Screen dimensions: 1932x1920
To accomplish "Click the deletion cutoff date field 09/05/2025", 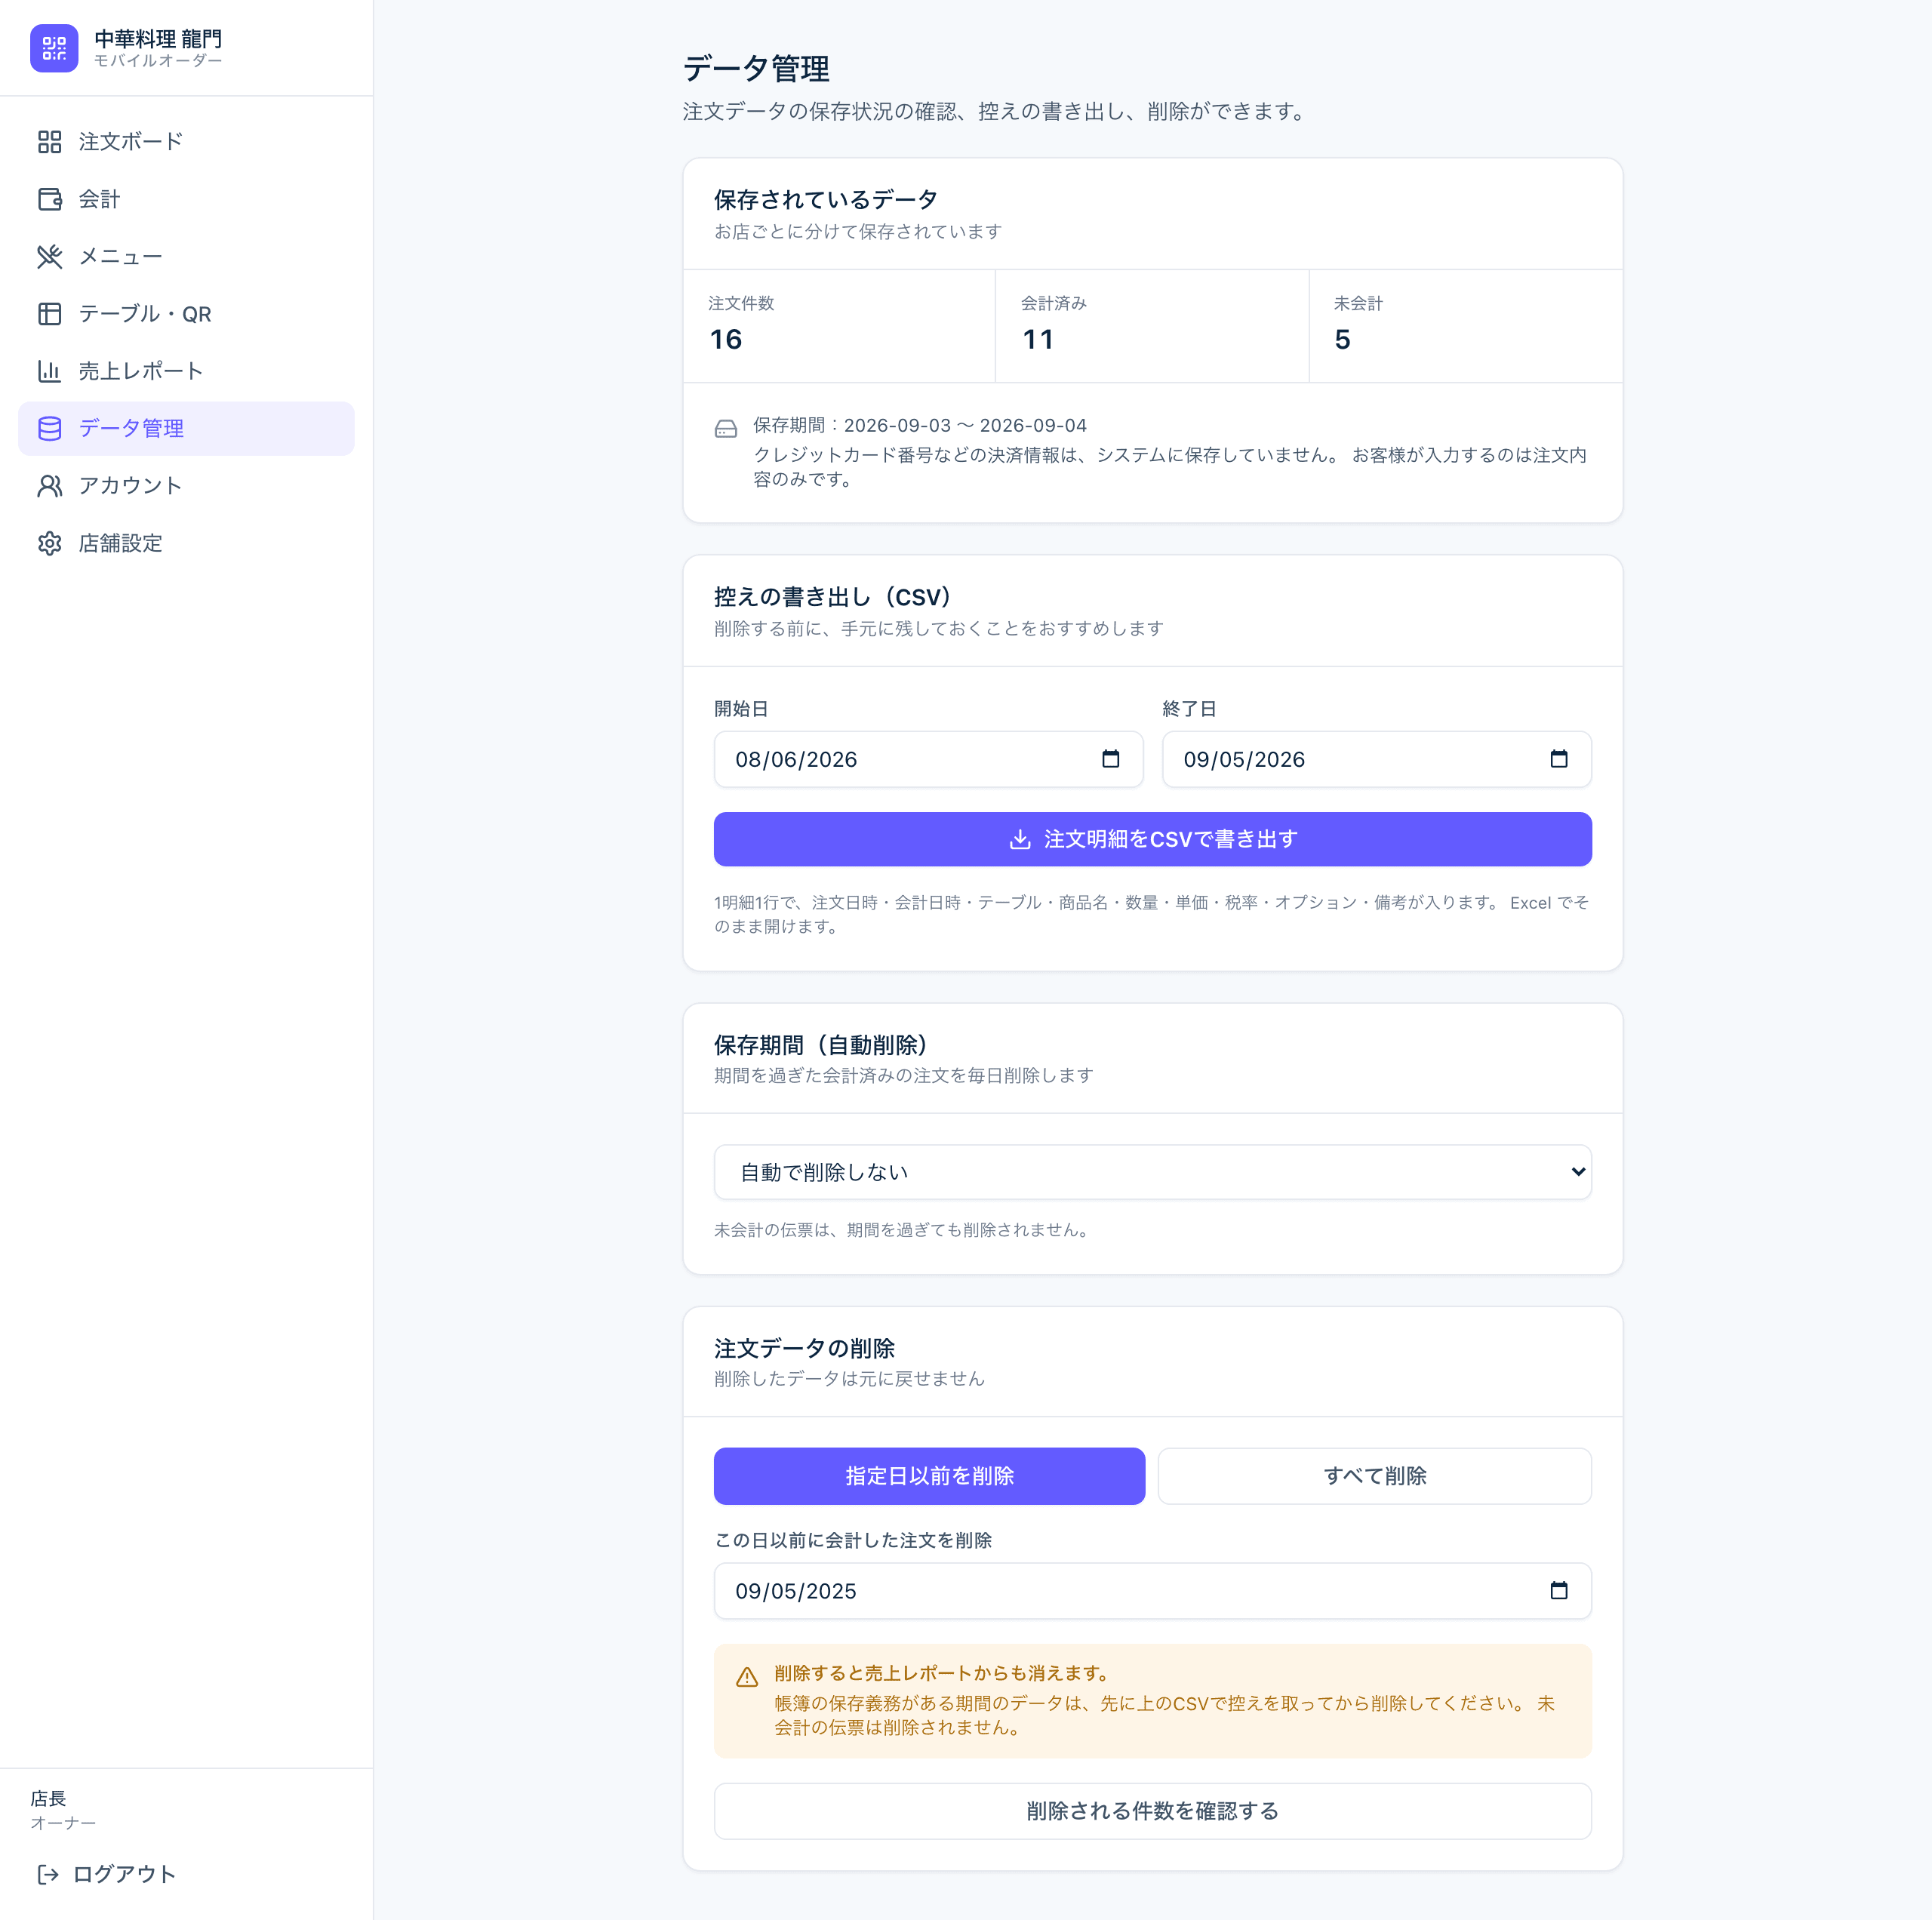I will 1152,1591.
